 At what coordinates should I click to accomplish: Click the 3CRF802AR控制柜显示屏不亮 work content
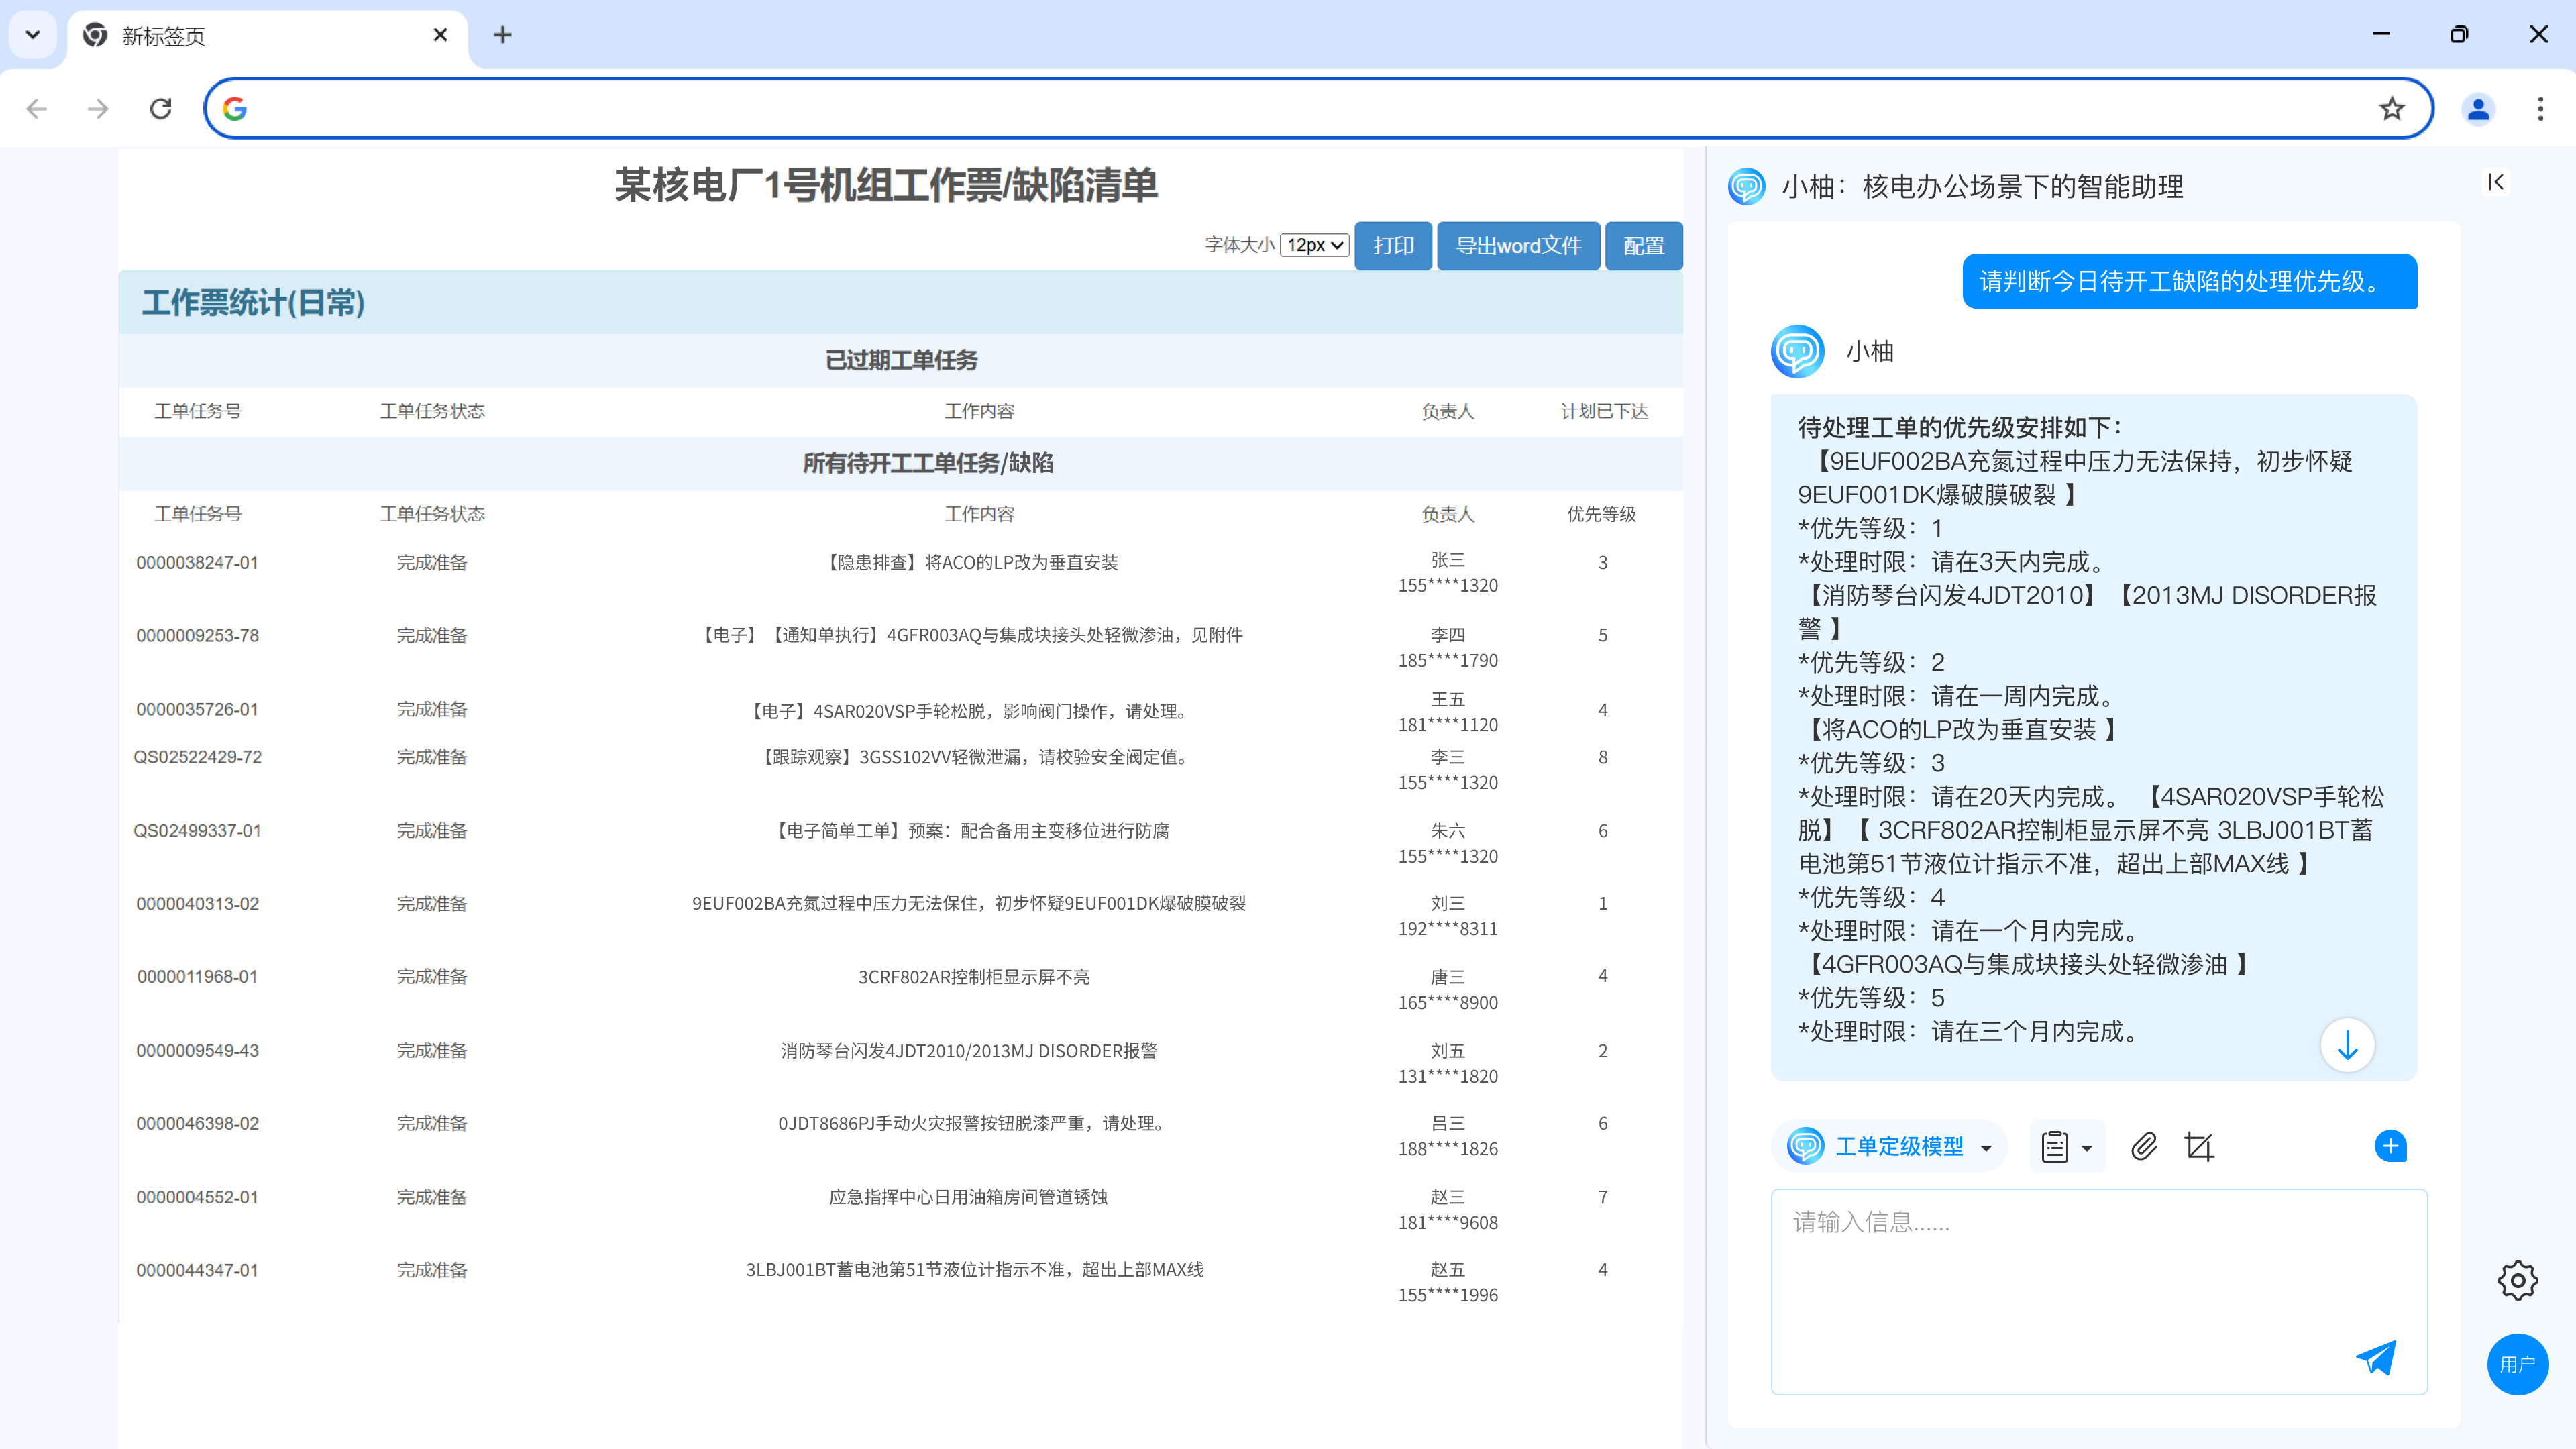[974, 977]
